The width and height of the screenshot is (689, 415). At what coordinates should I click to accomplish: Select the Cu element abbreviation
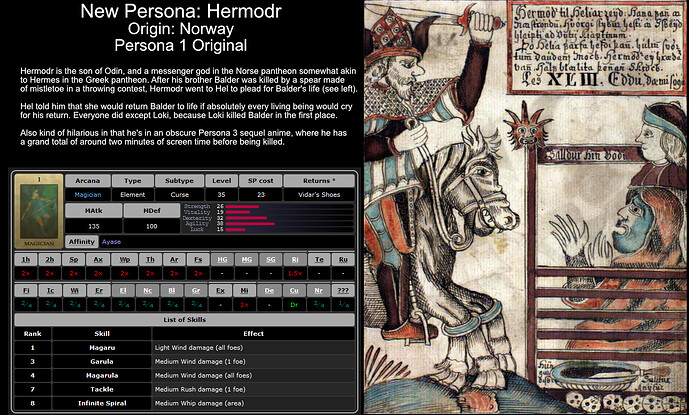point(294,291)
